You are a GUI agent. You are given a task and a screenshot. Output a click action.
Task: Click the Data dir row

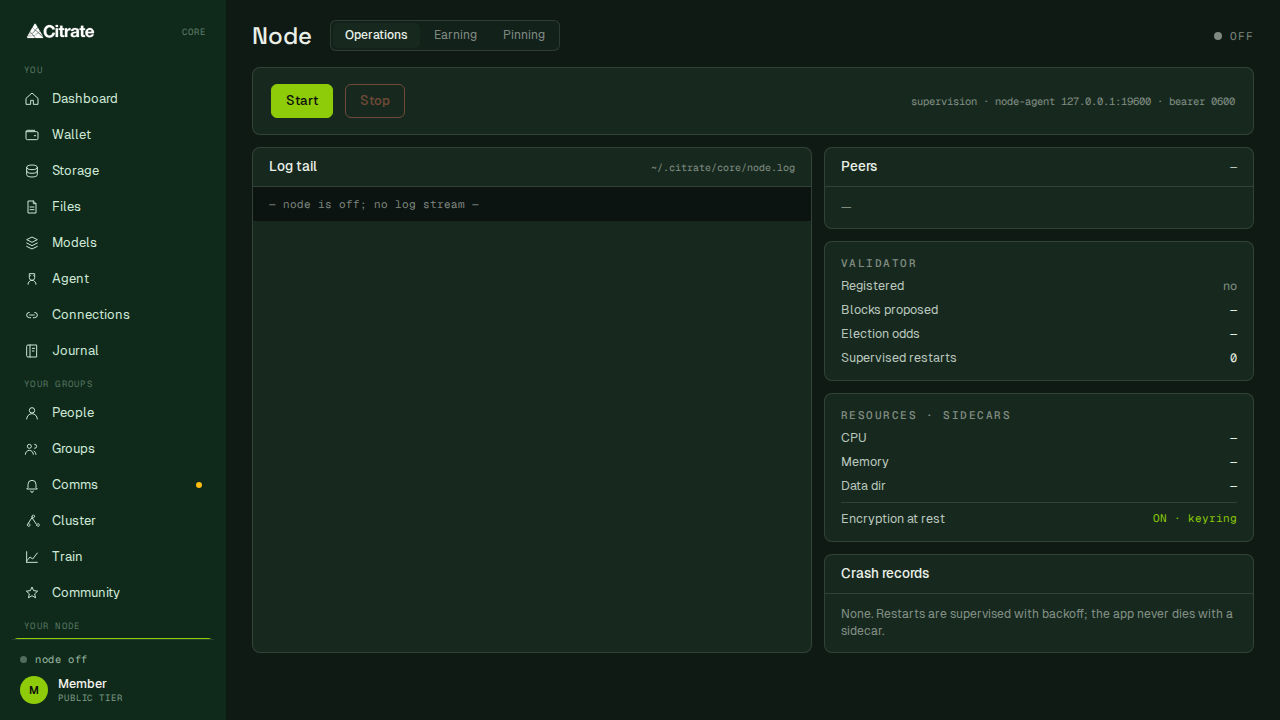pyautogui.click(x=1039, y=486)
